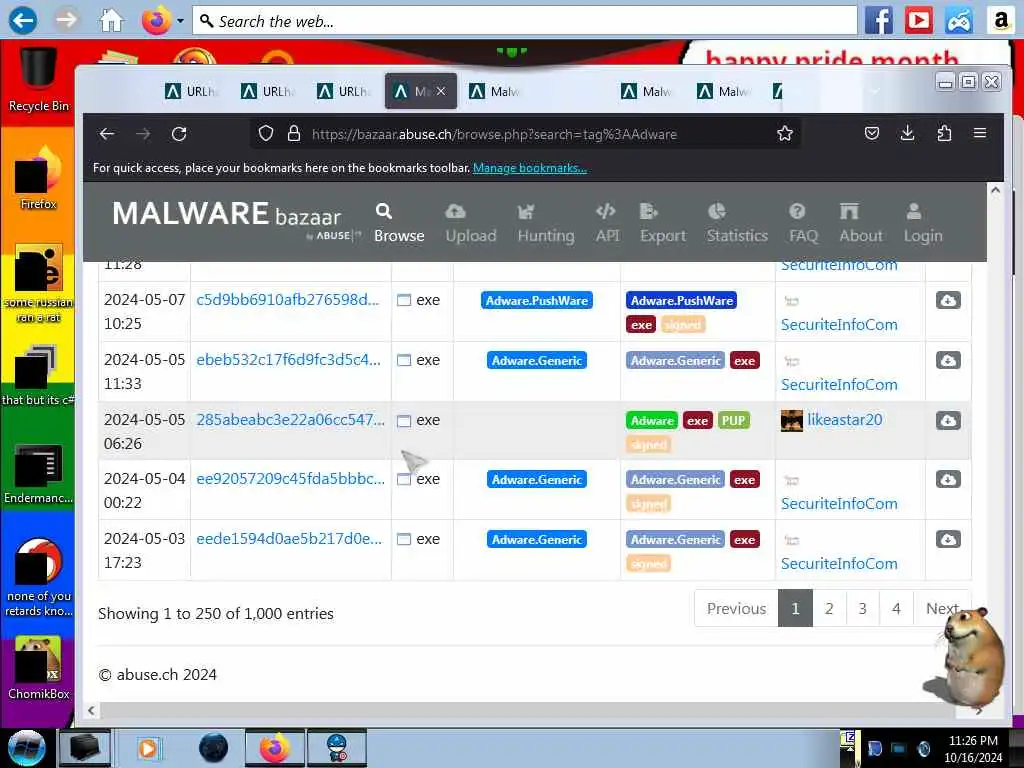Download the ee92057209 sample via cloud icon
1024x768 pixels.
(948, 480)
